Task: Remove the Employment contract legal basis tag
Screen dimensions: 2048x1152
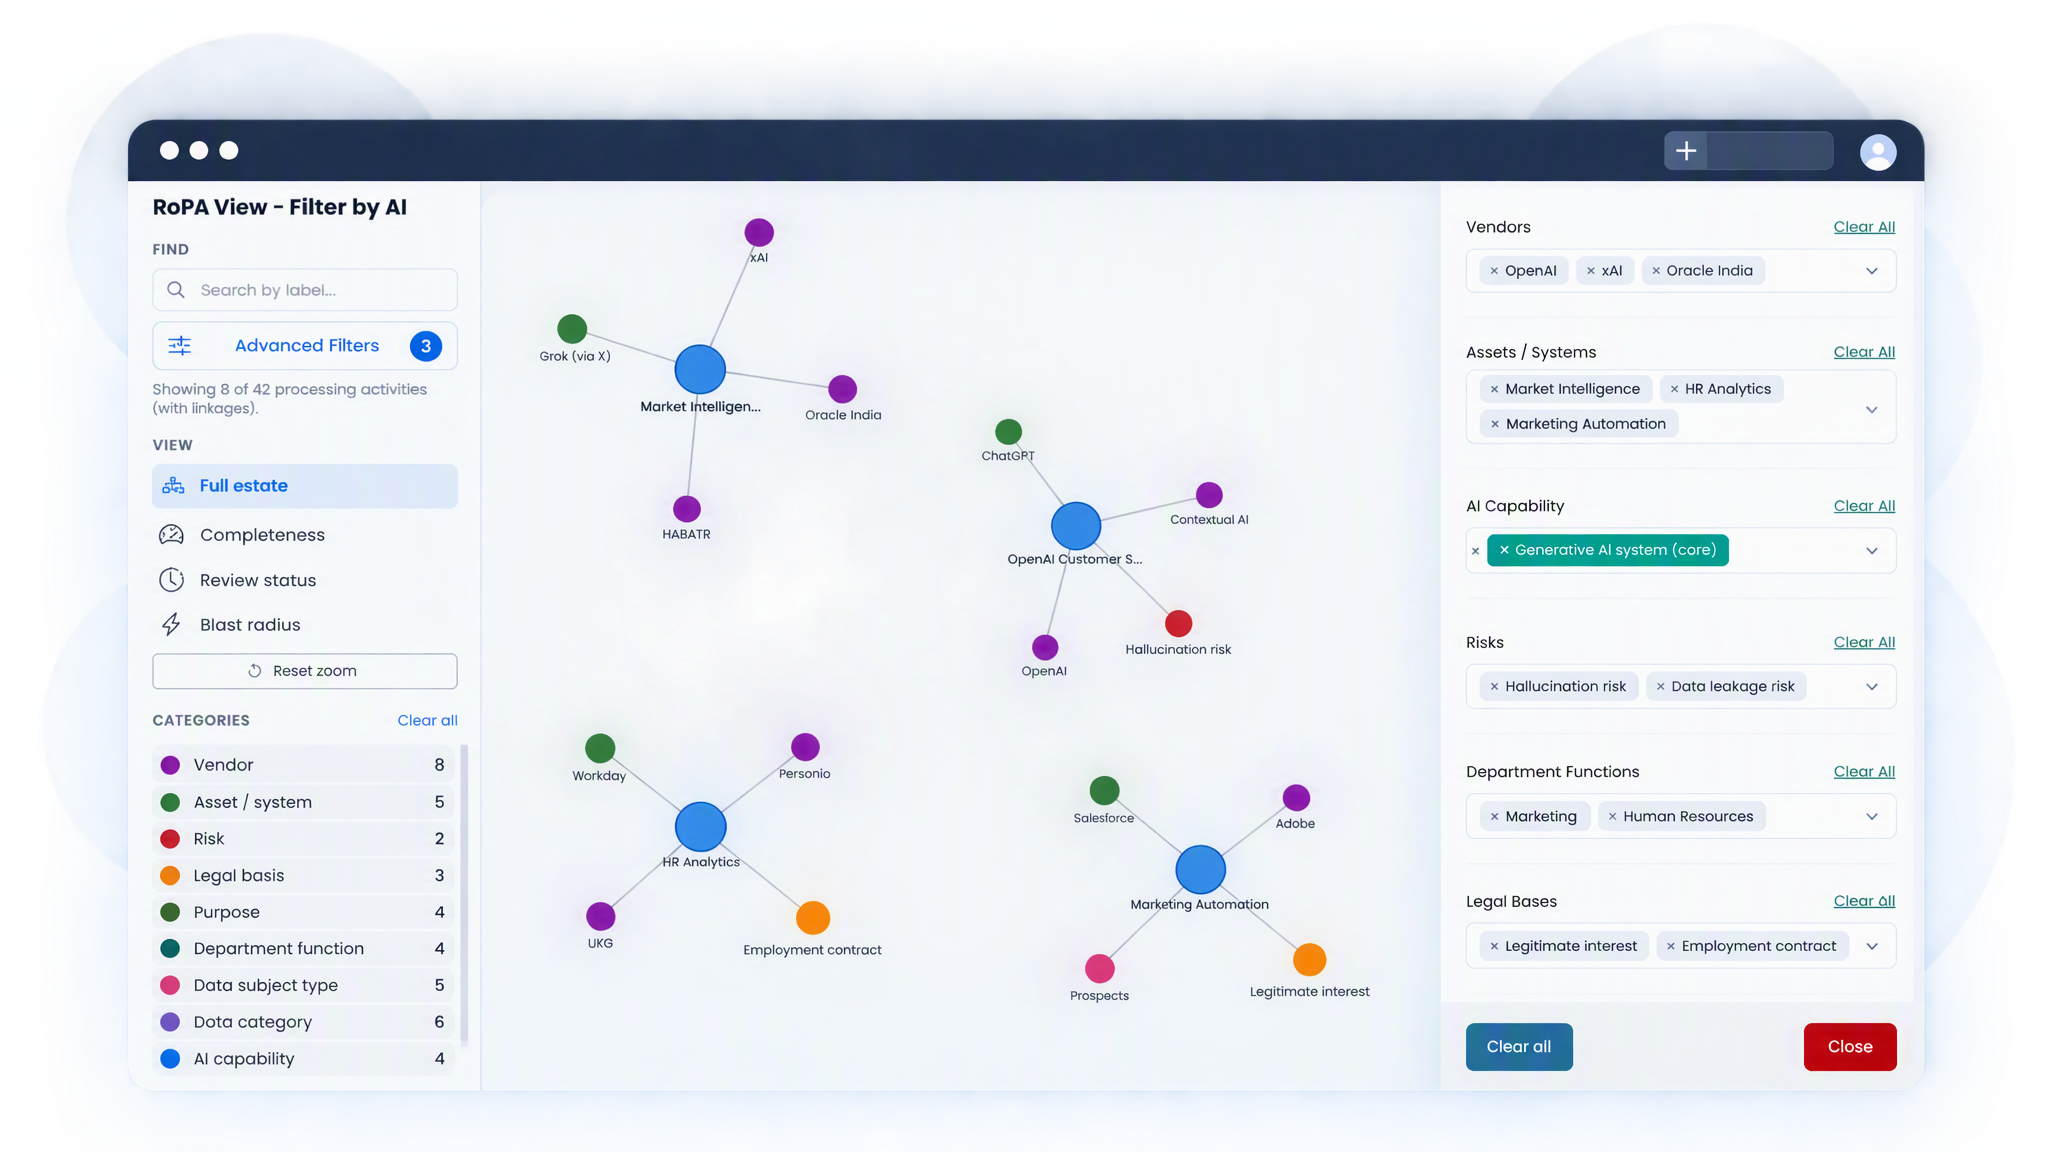Action: point(1671,946)
